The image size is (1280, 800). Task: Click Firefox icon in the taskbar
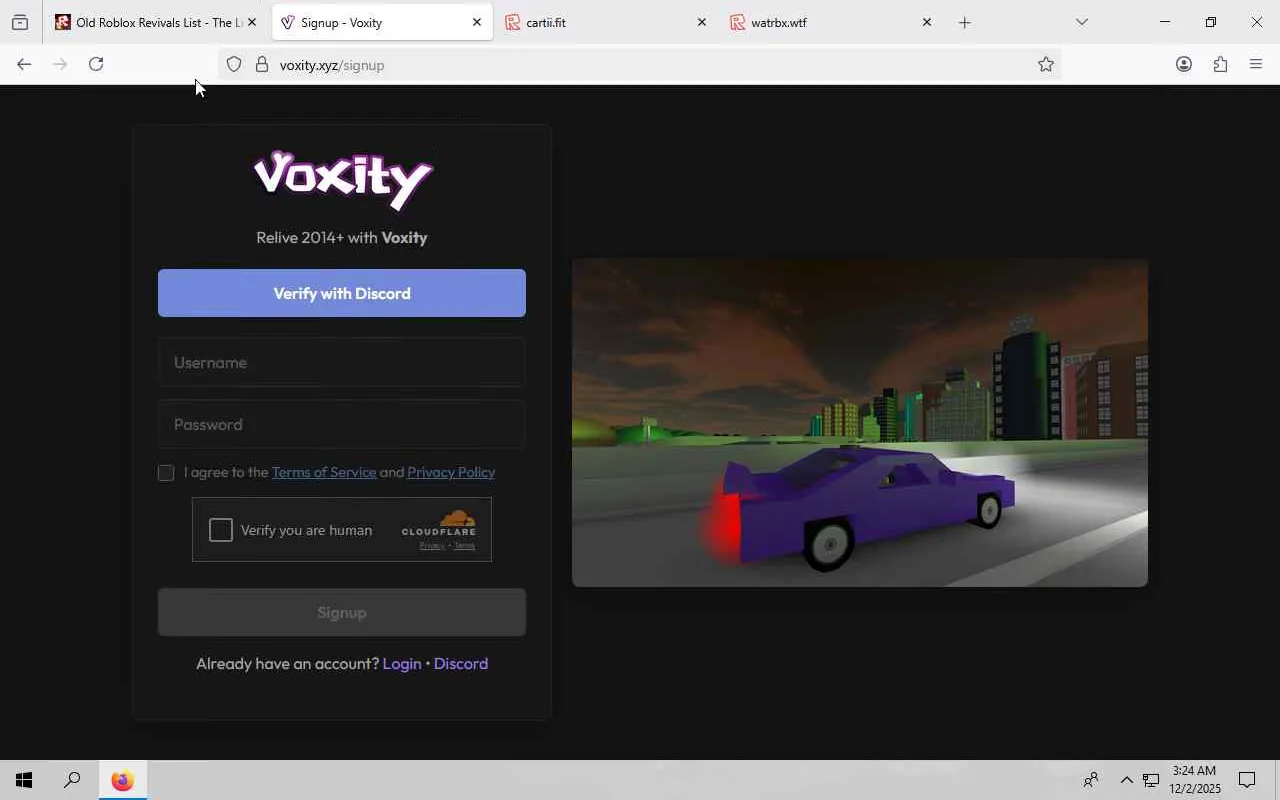click(x=122, y=780)
